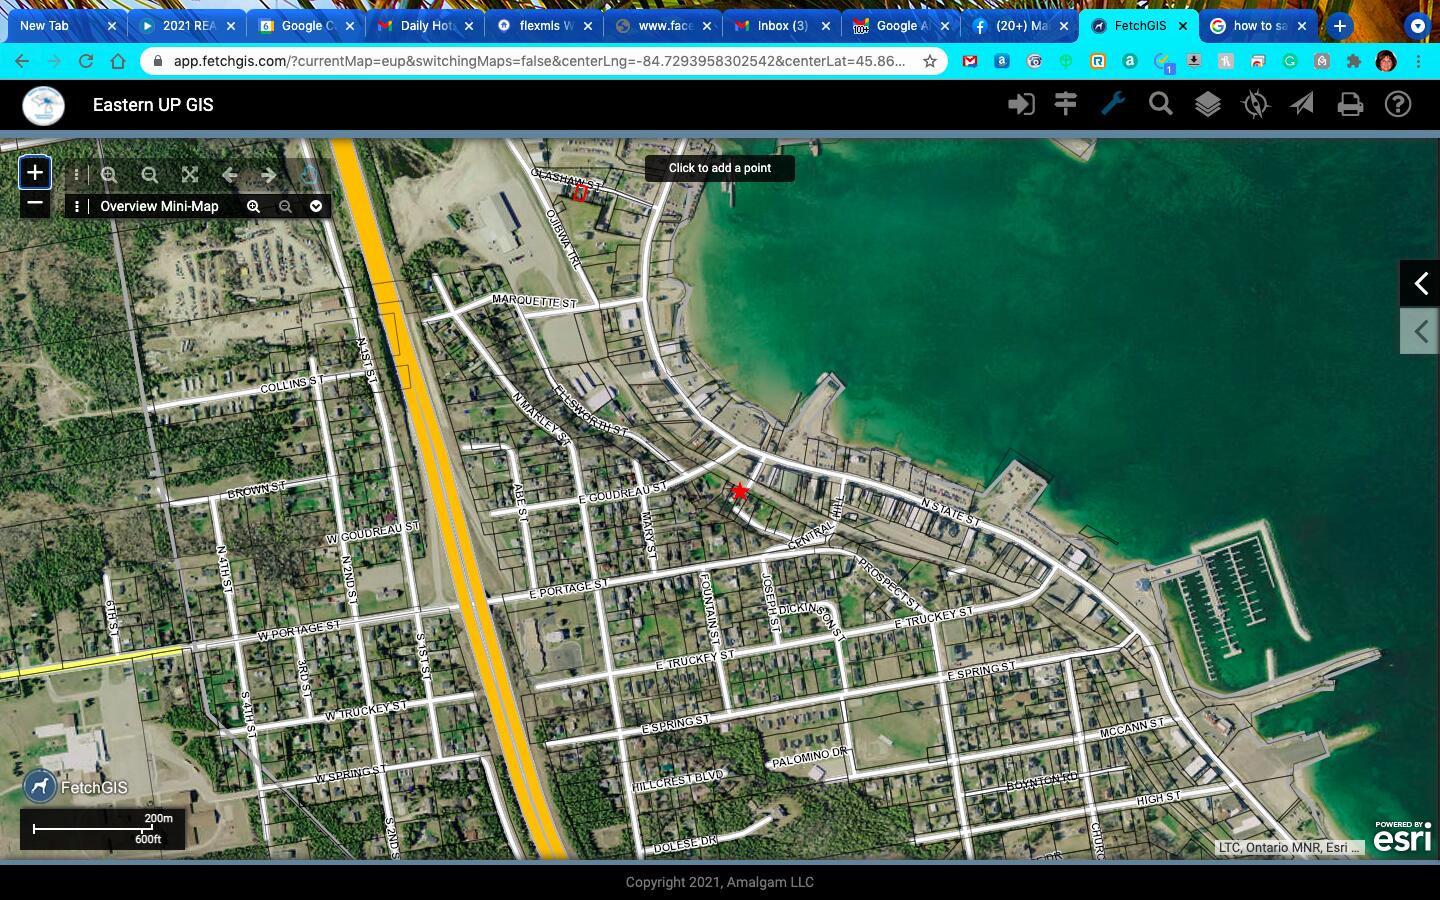Expand the black side panel chevron

pyautogui.click(x=1420, y=284)
